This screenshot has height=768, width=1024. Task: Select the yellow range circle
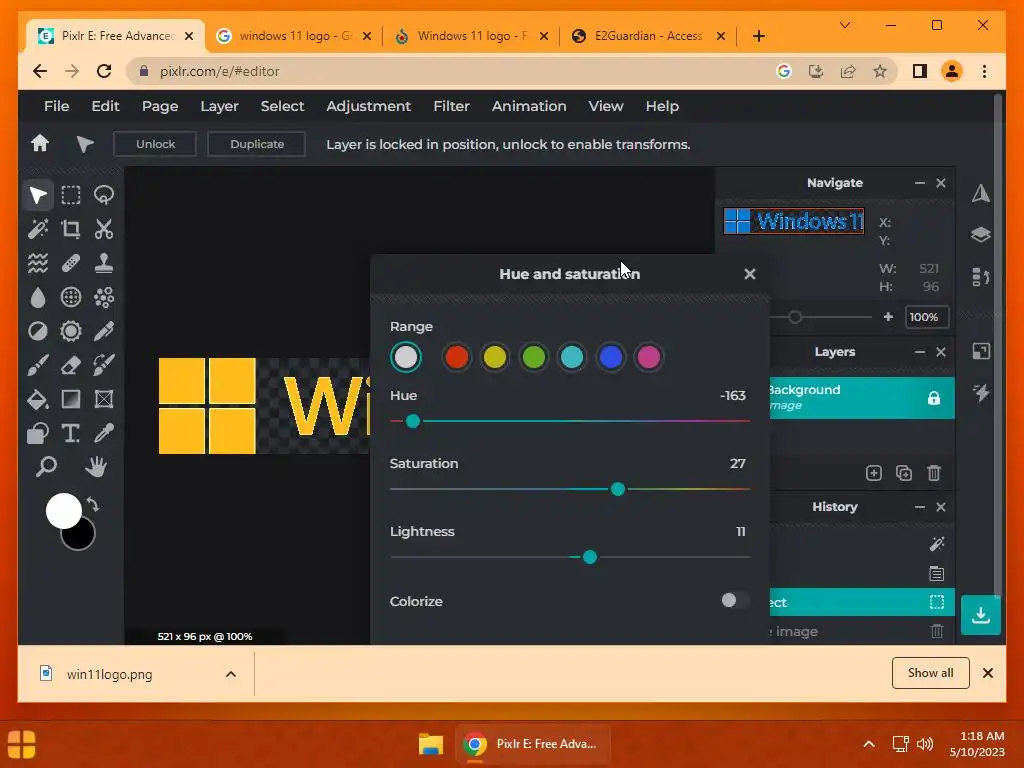click(495, 357)
